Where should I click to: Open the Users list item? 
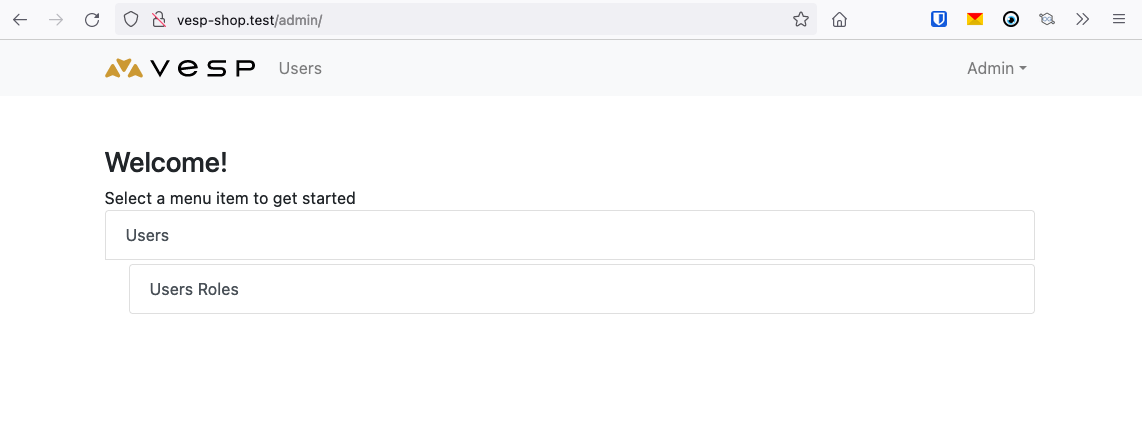coord(570,235)
